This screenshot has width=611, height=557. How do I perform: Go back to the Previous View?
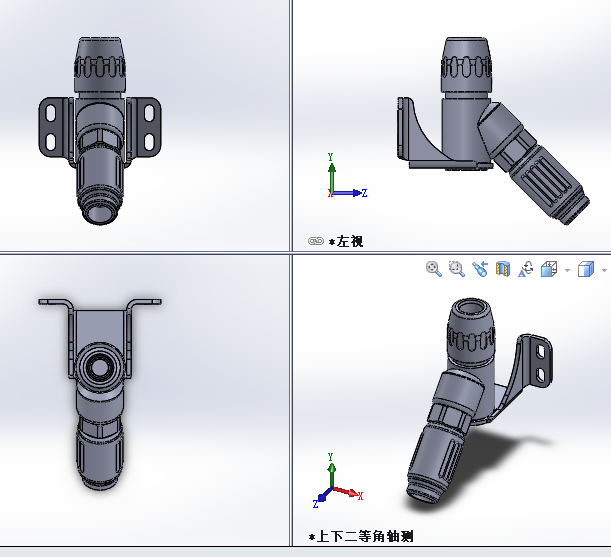(x=480, y=269)
